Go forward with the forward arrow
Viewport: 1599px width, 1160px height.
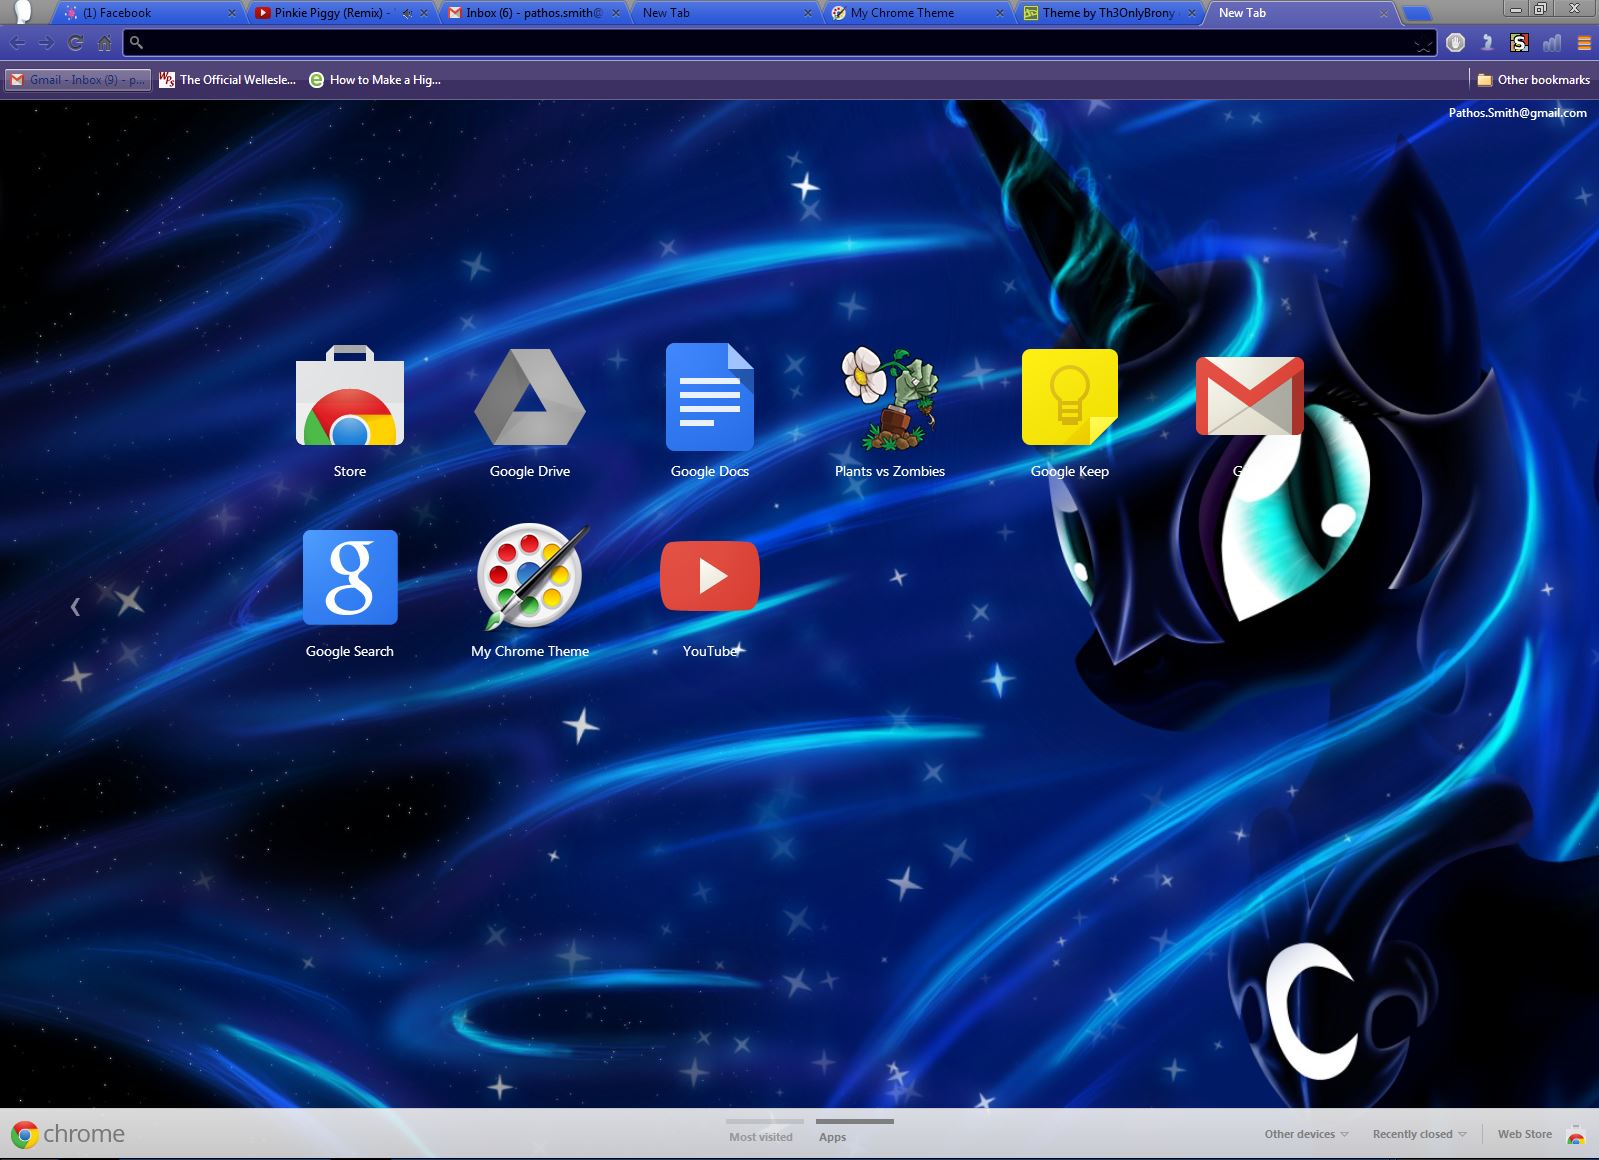point(46,43)
